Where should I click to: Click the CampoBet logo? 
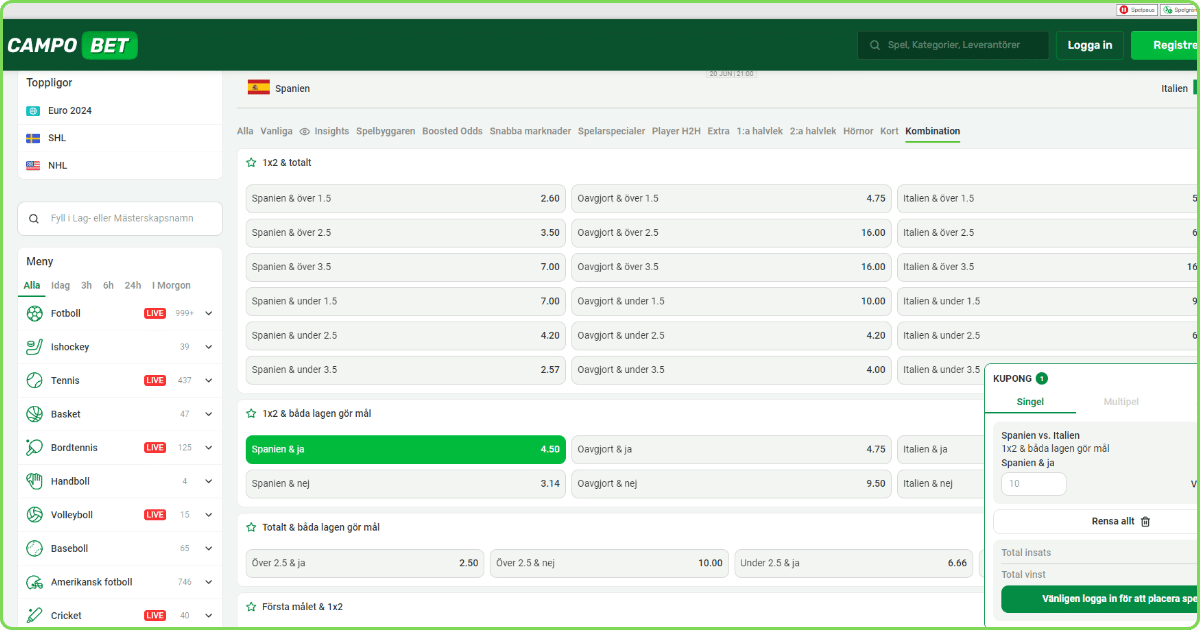72,45
